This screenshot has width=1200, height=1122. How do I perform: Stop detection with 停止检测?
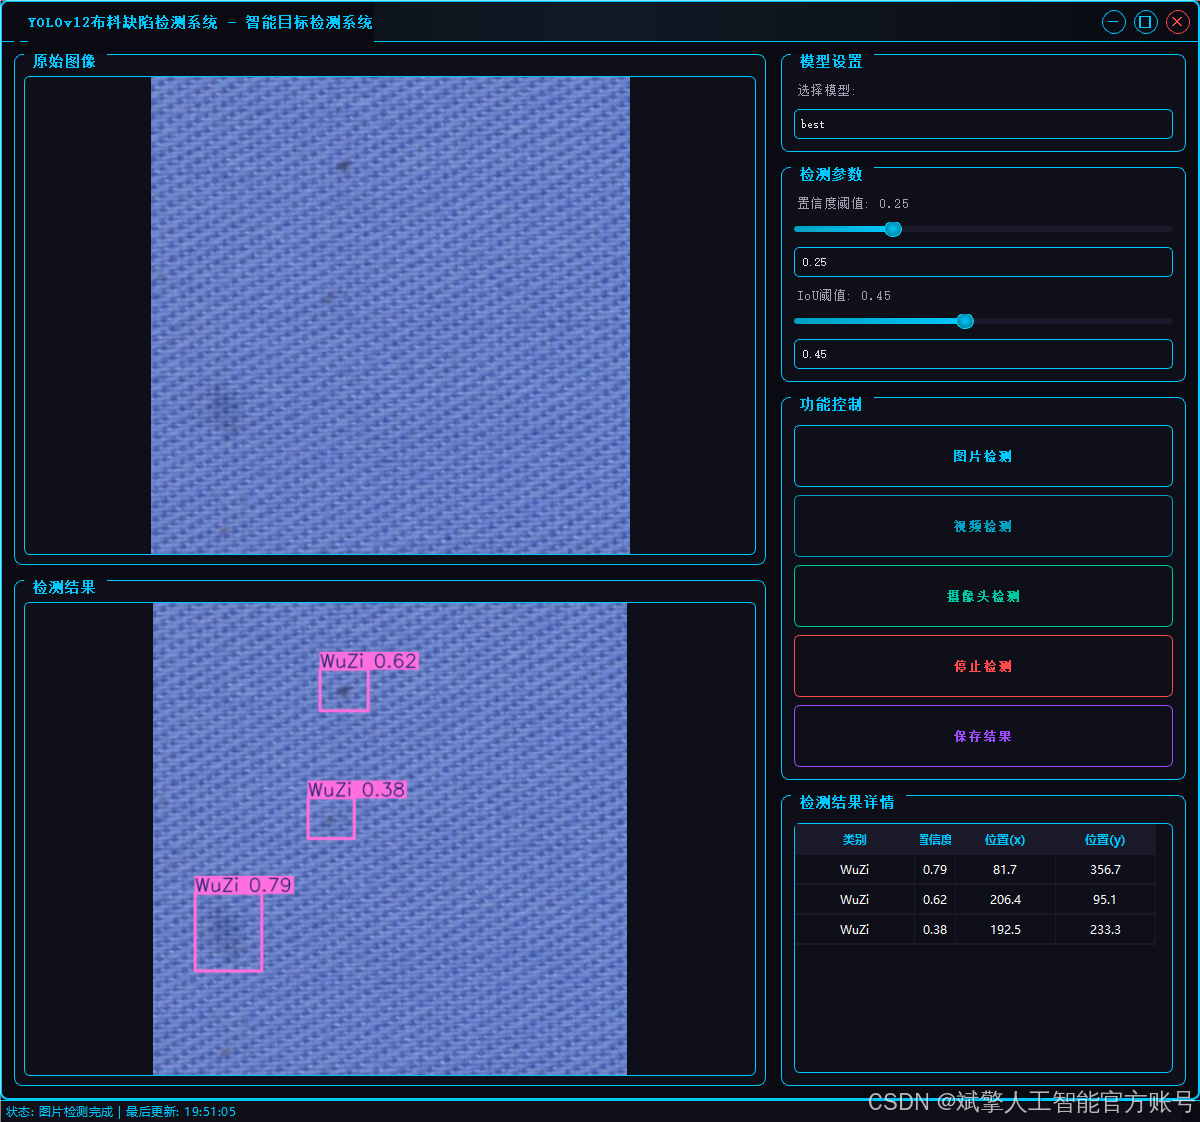[983, 666]
